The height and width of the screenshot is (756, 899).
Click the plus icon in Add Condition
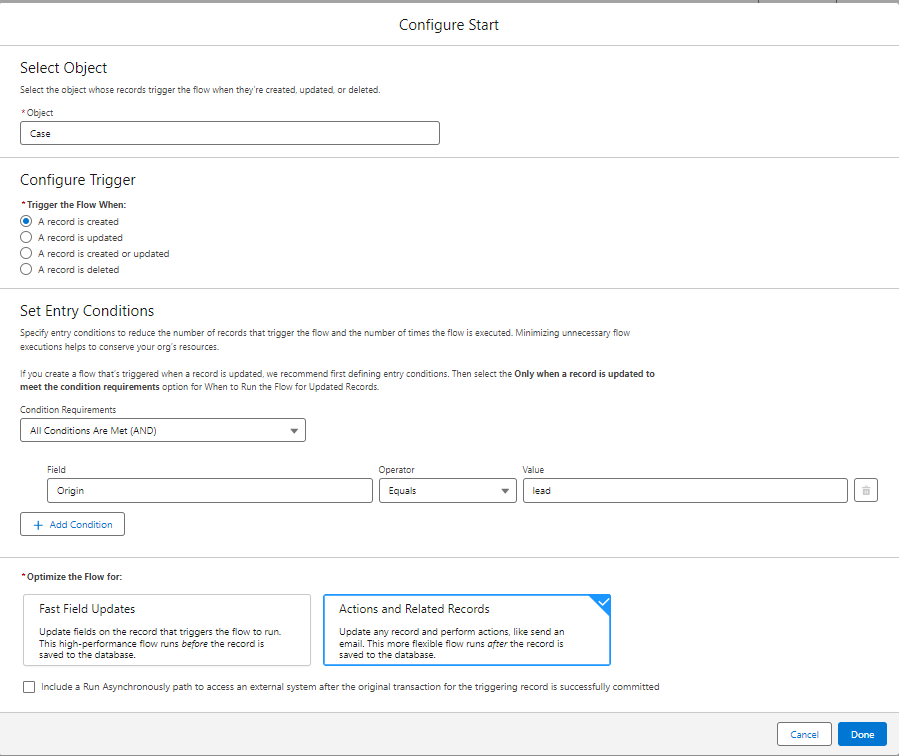[38, 524]
